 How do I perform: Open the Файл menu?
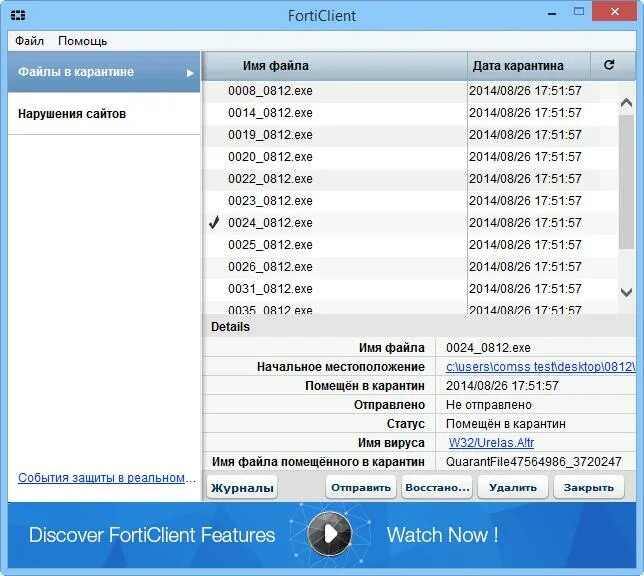[x=30, y=41]
